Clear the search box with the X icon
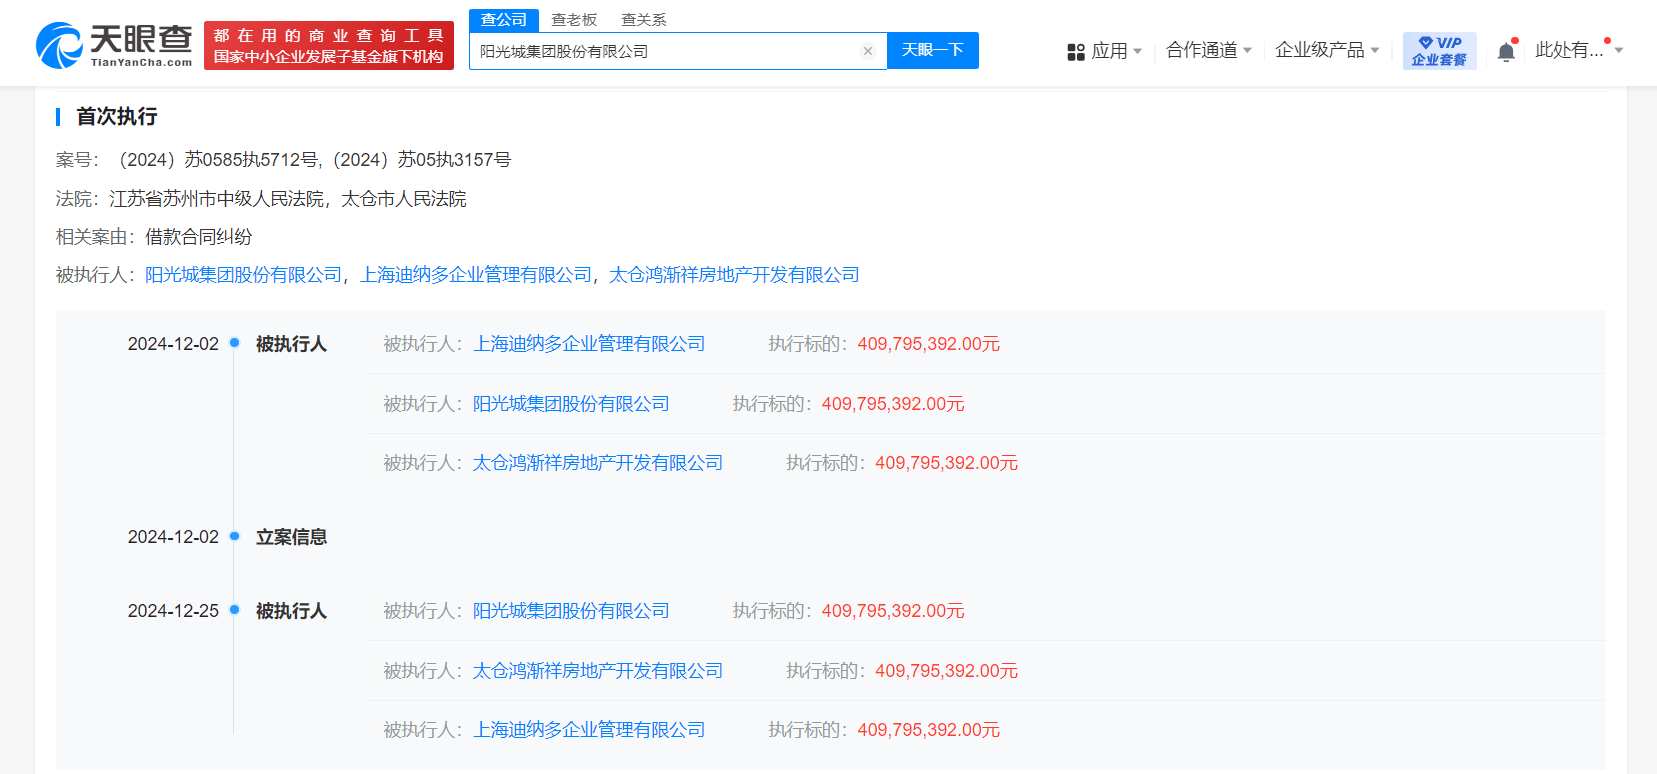The image size is (1657, 774). pos(868,51)
